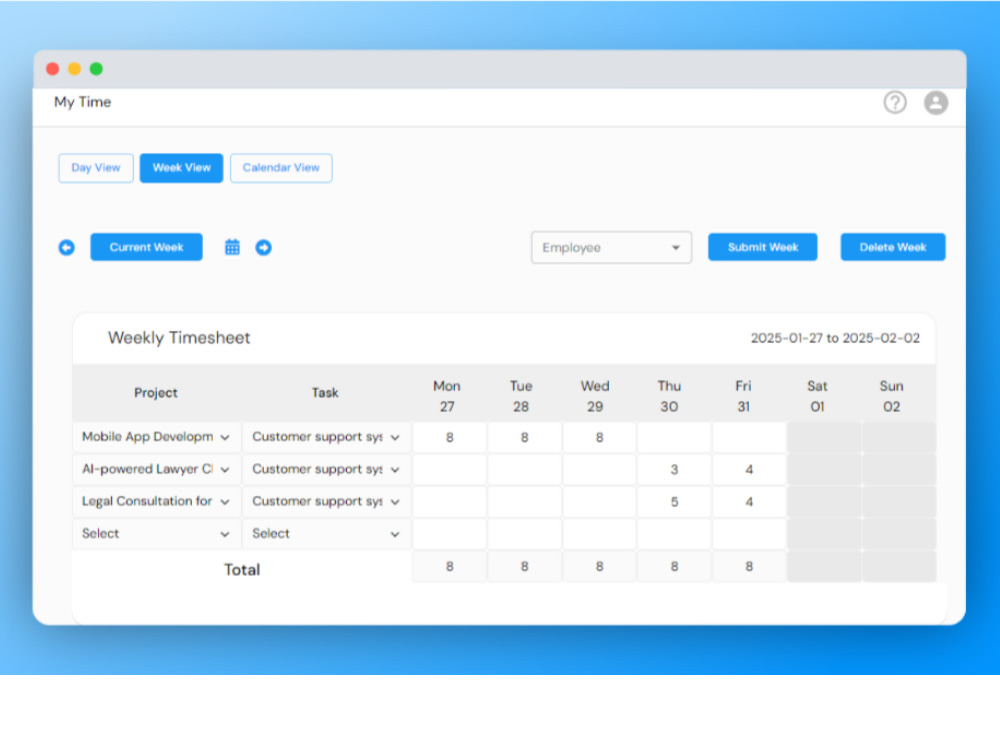Image resolution: width=1000 pixels, height=750 pixels.
Task: Click Monday cell in empty Select row
Action: point(450,534)
